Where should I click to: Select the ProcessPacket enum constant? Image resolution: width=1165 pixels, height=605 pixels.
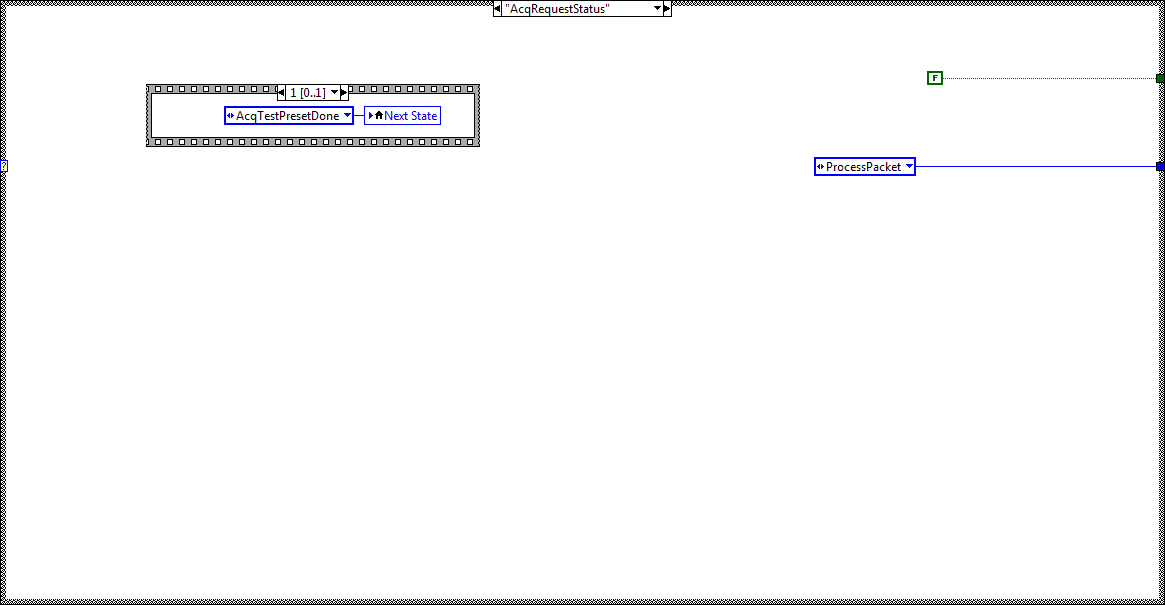860,166
